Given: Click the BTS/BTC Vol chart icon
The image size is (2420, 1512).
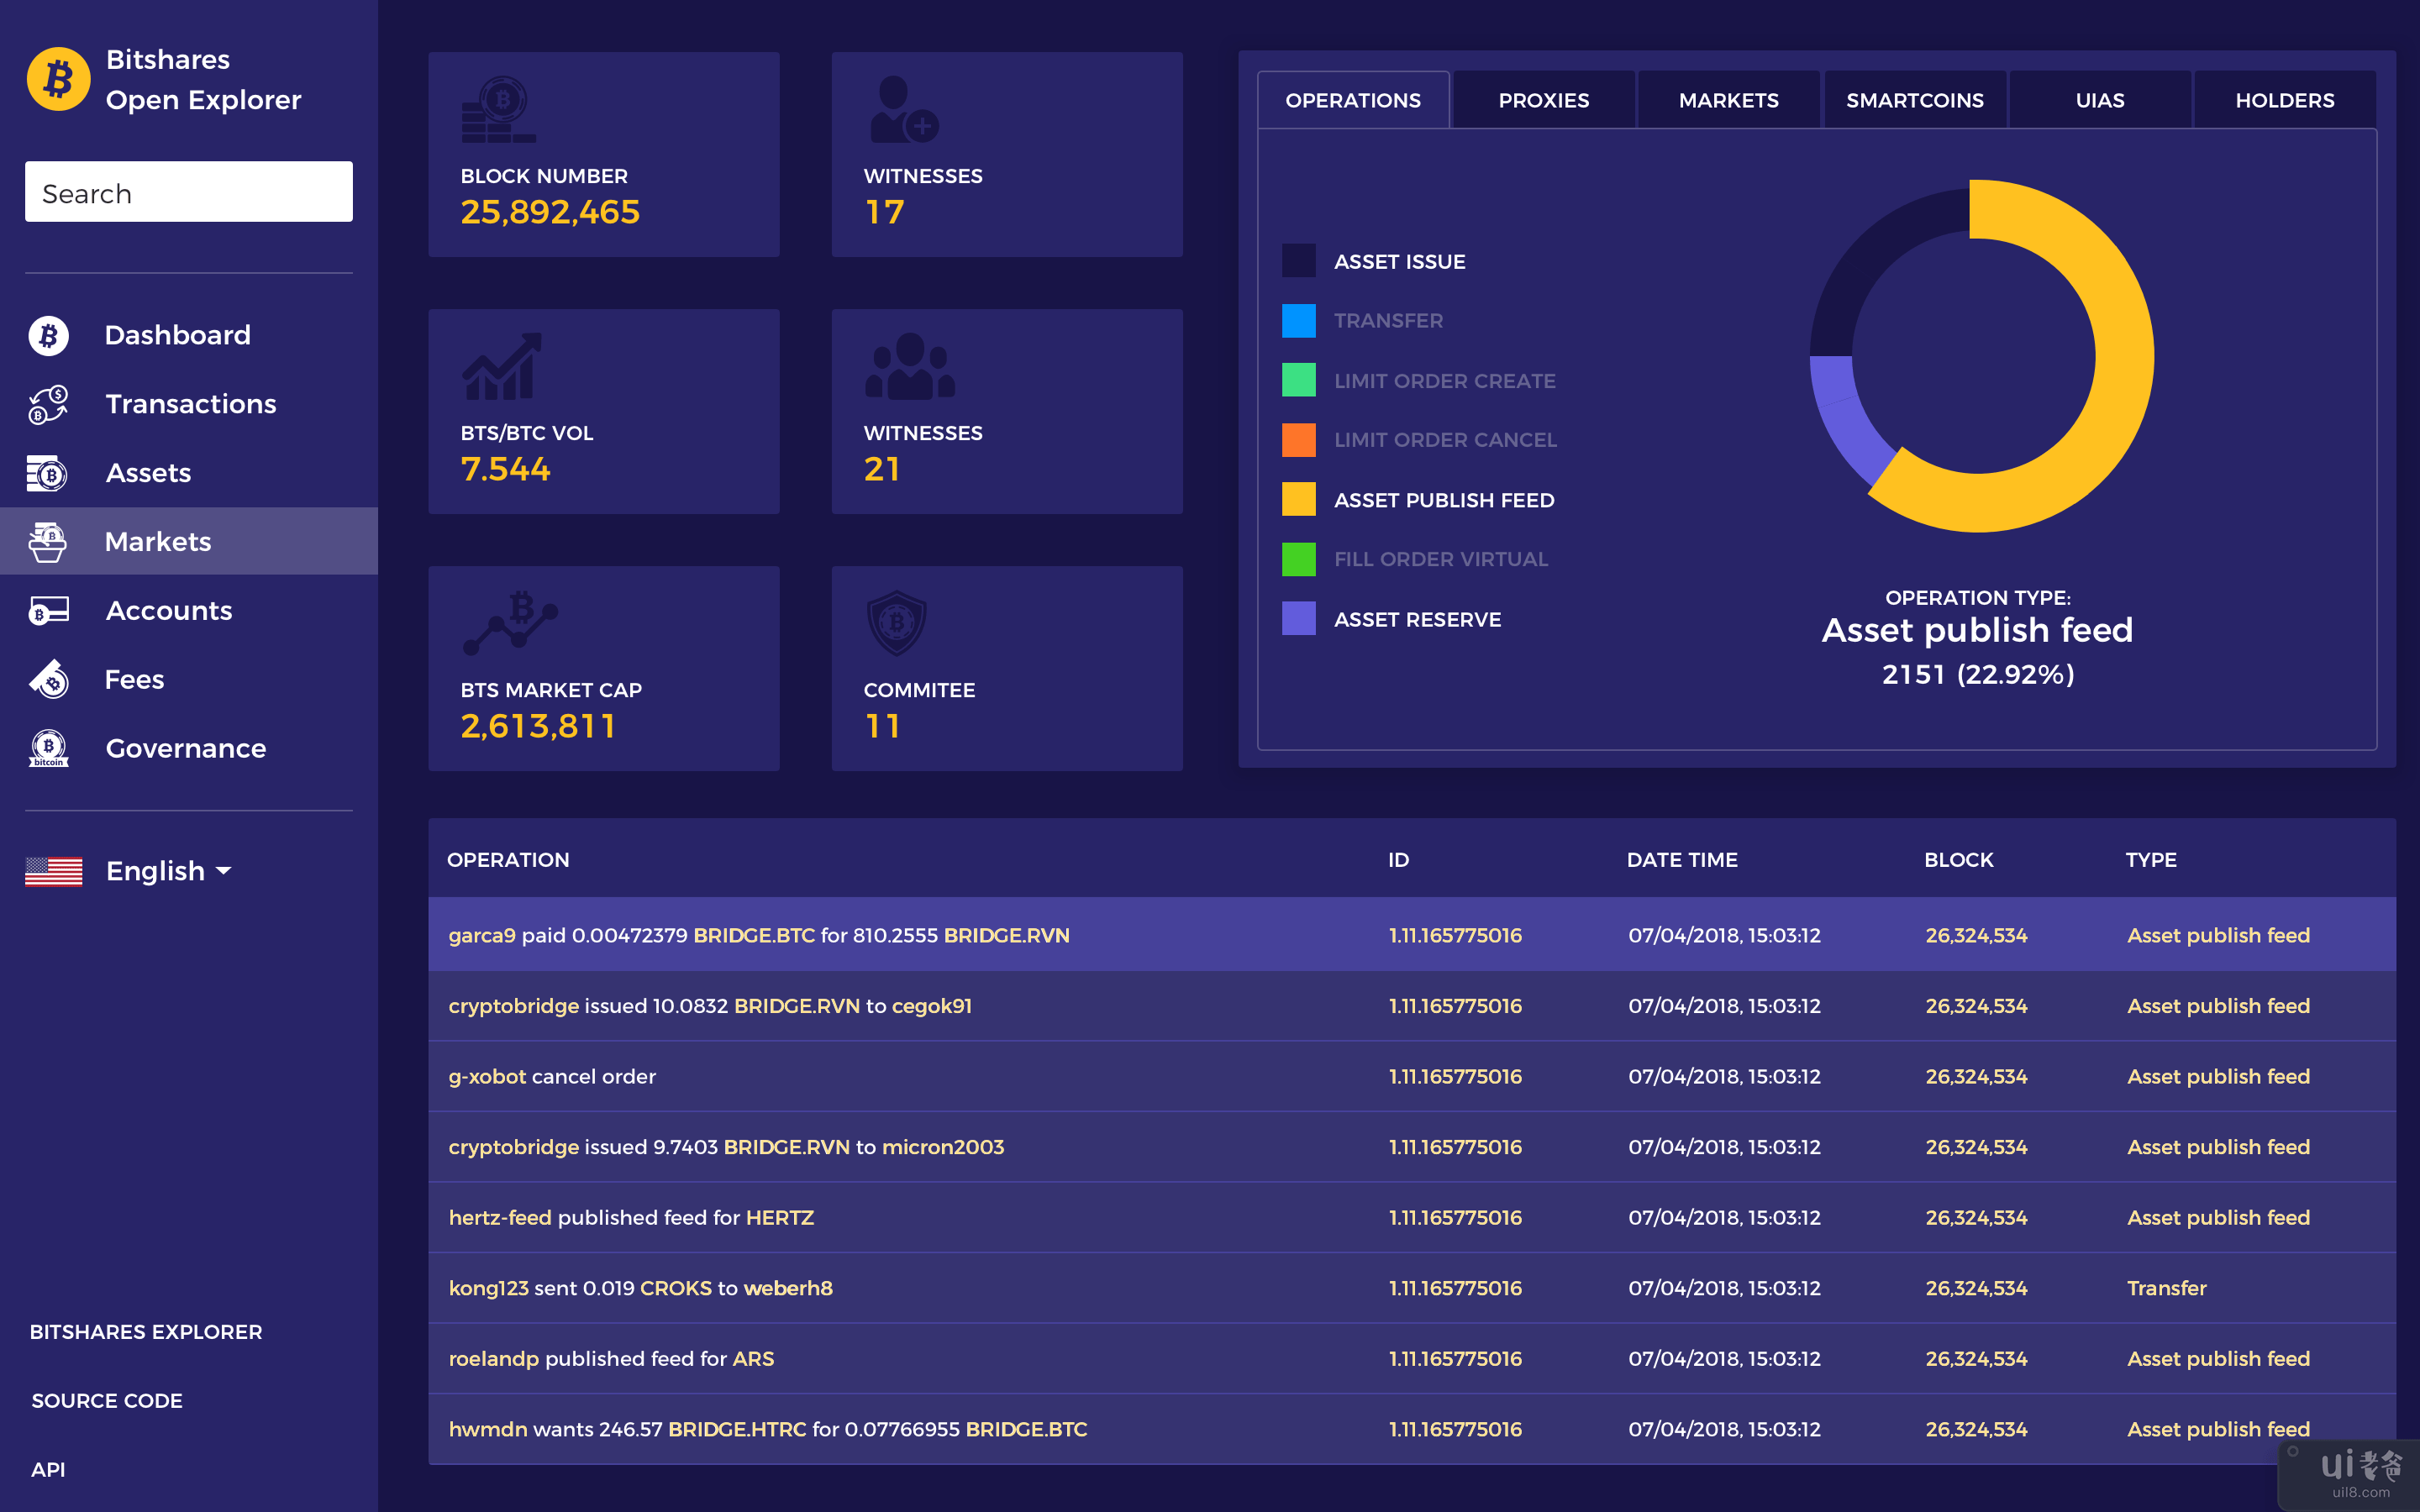Looking at the screenshot, I should [x=502, y=366].
